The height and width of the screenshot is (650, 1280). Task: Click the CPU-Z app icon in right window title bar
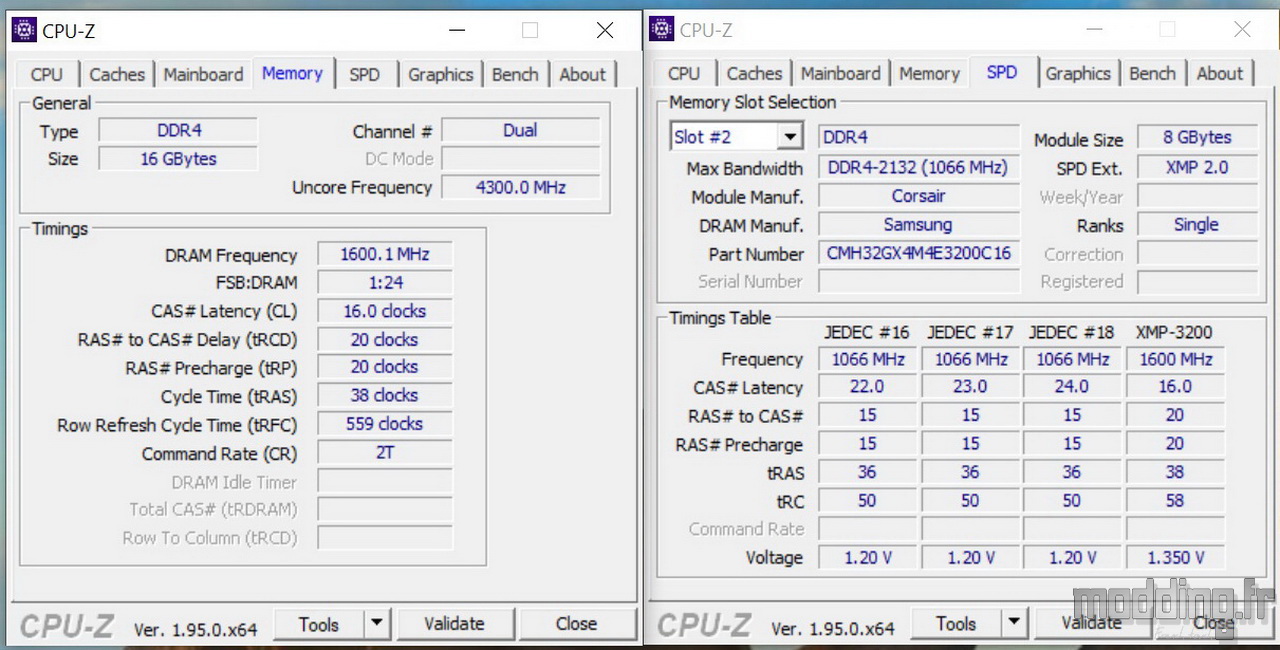click(x=662, y=29)
